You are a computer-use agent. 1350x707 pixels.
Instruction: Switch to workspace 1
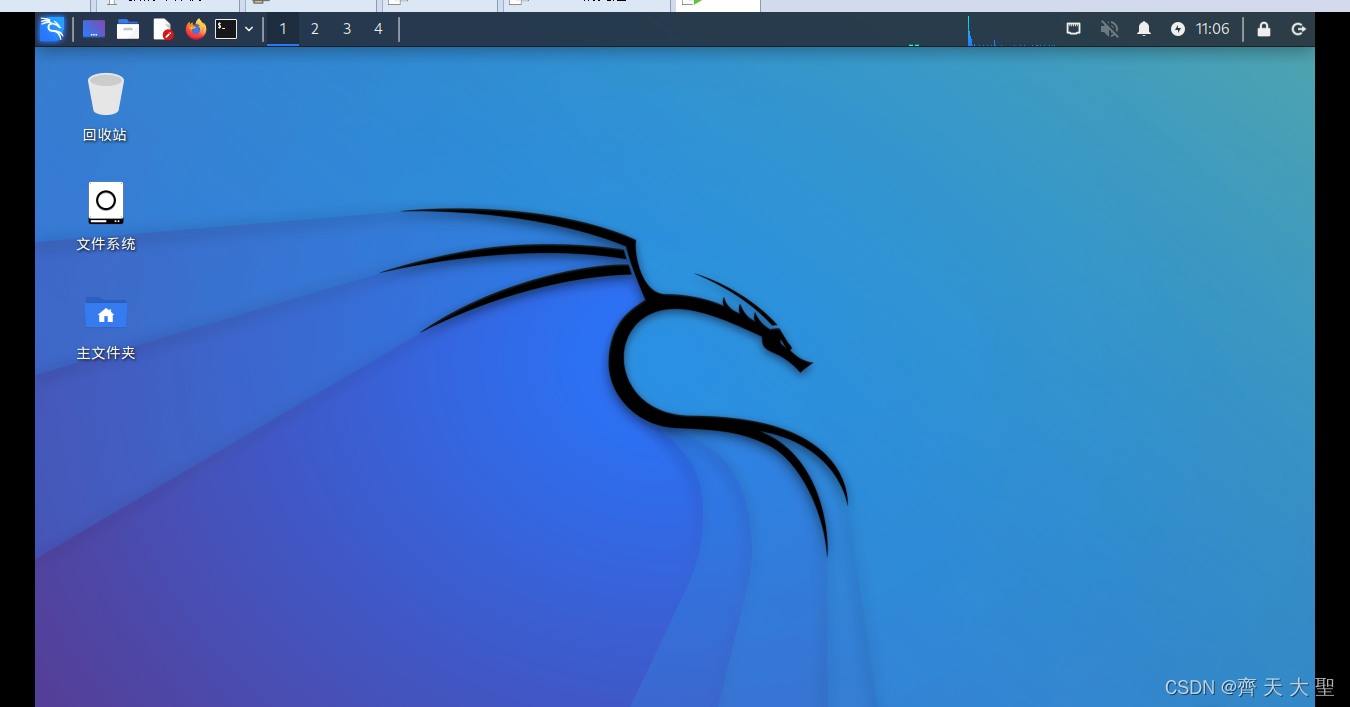click(283, 29)
